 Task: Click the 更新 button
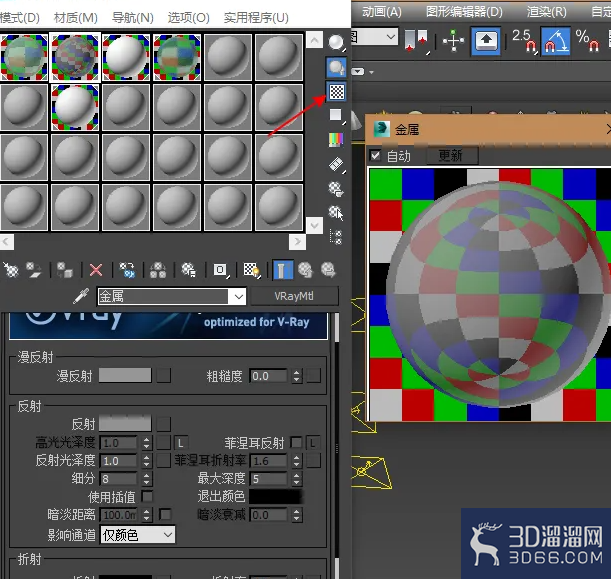[x=452, y=156]
